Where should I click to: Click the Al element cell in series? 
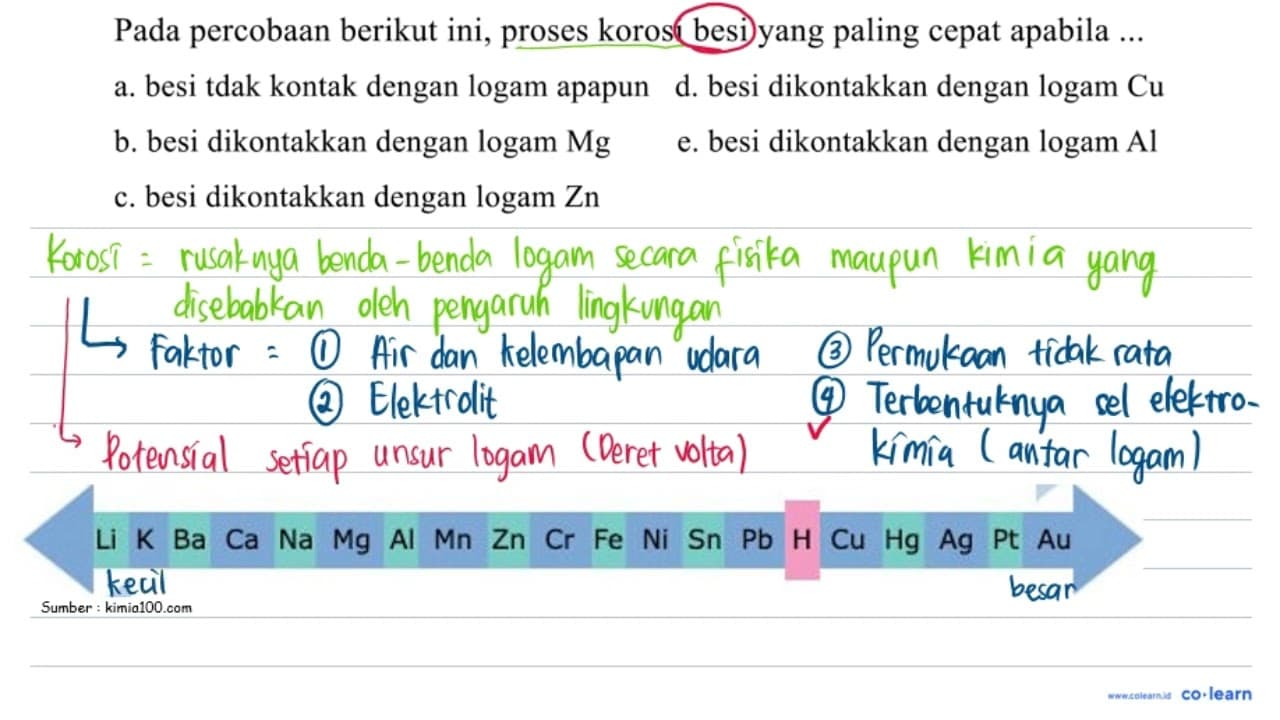coord(402,540)
